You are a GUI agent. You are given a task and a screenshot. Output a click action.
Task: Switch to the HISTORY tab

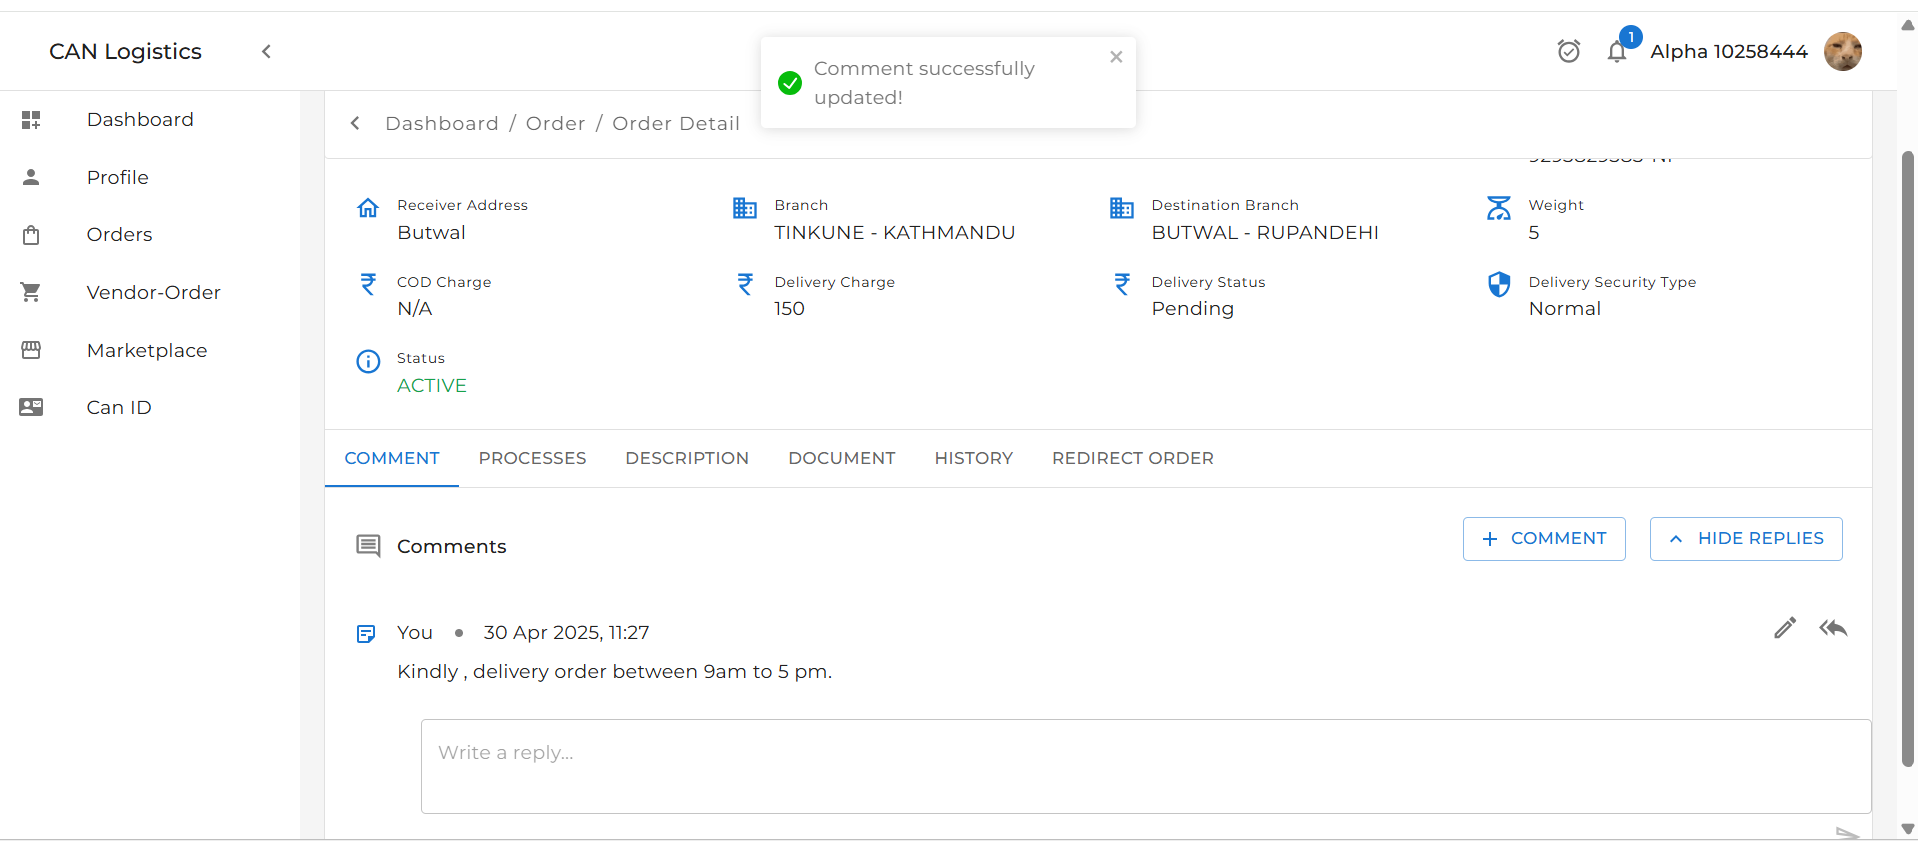click(974, 458)
